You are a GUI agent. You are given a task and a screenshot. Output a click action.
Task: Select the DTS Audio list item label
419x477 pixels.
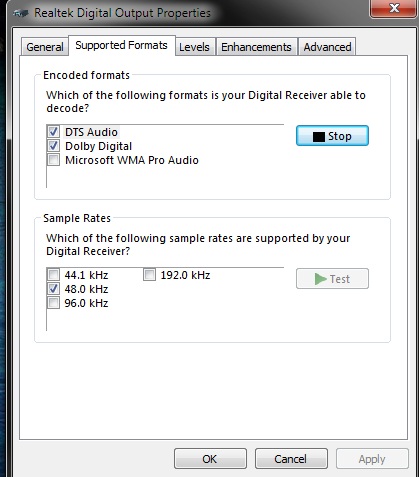[x=91, y=132]
